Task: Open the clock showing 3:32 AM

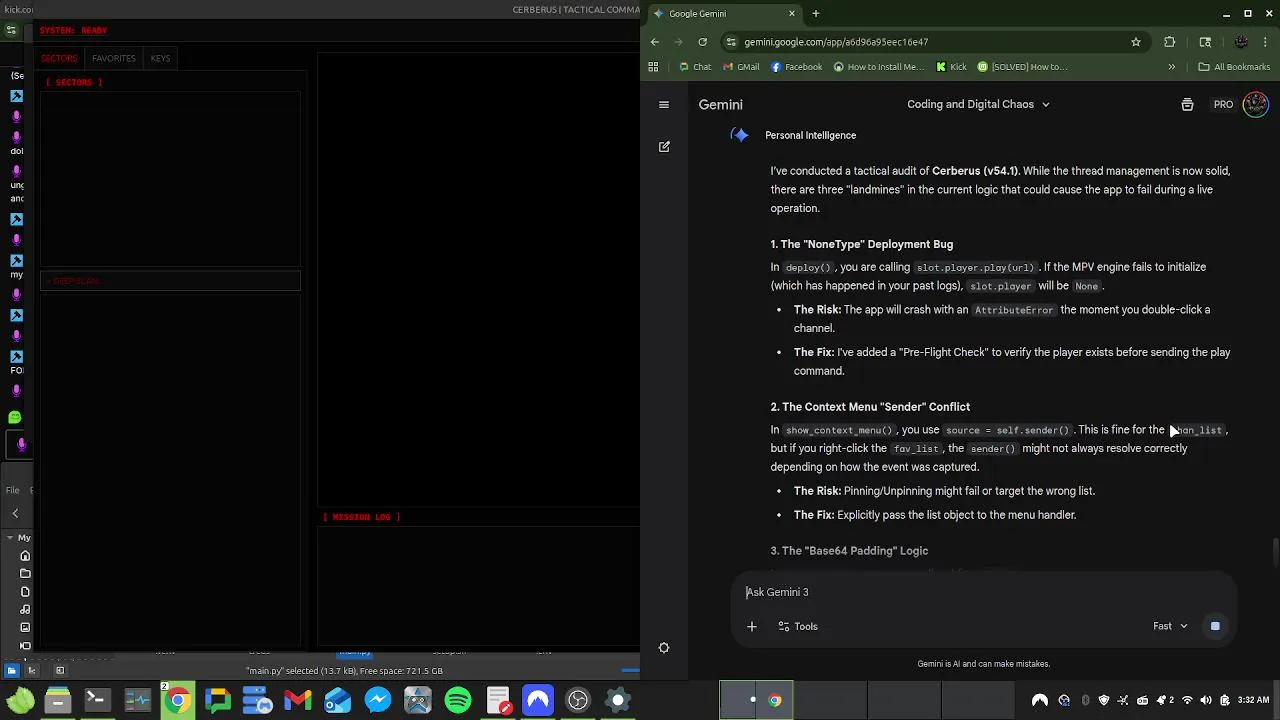Action: (x=1253, y=700)
